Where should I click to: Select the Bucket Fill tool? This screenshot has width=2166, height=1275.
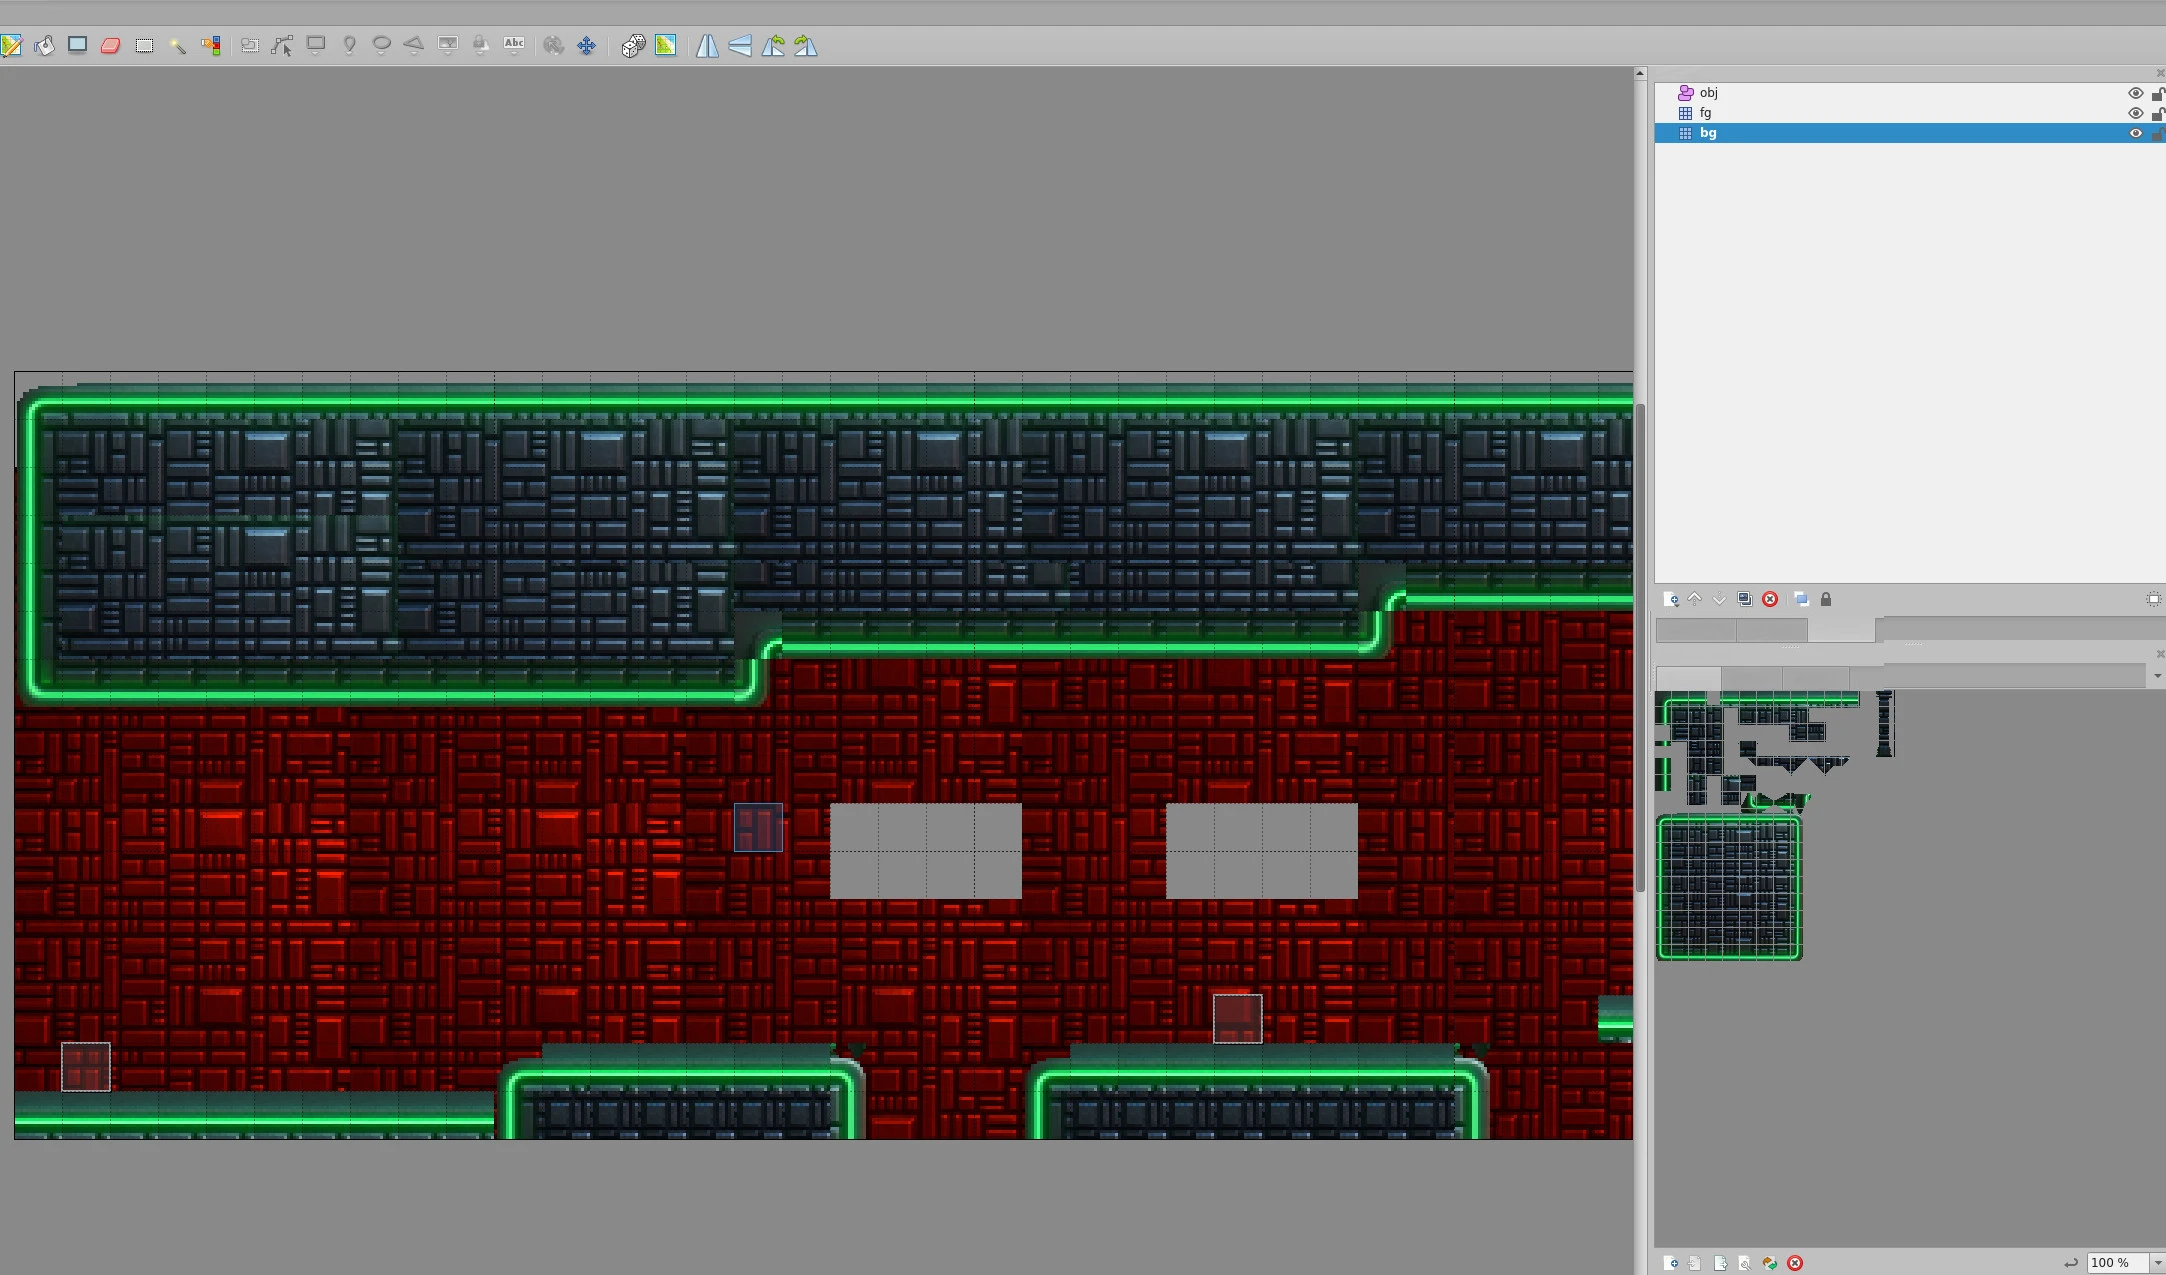[45, 45]
